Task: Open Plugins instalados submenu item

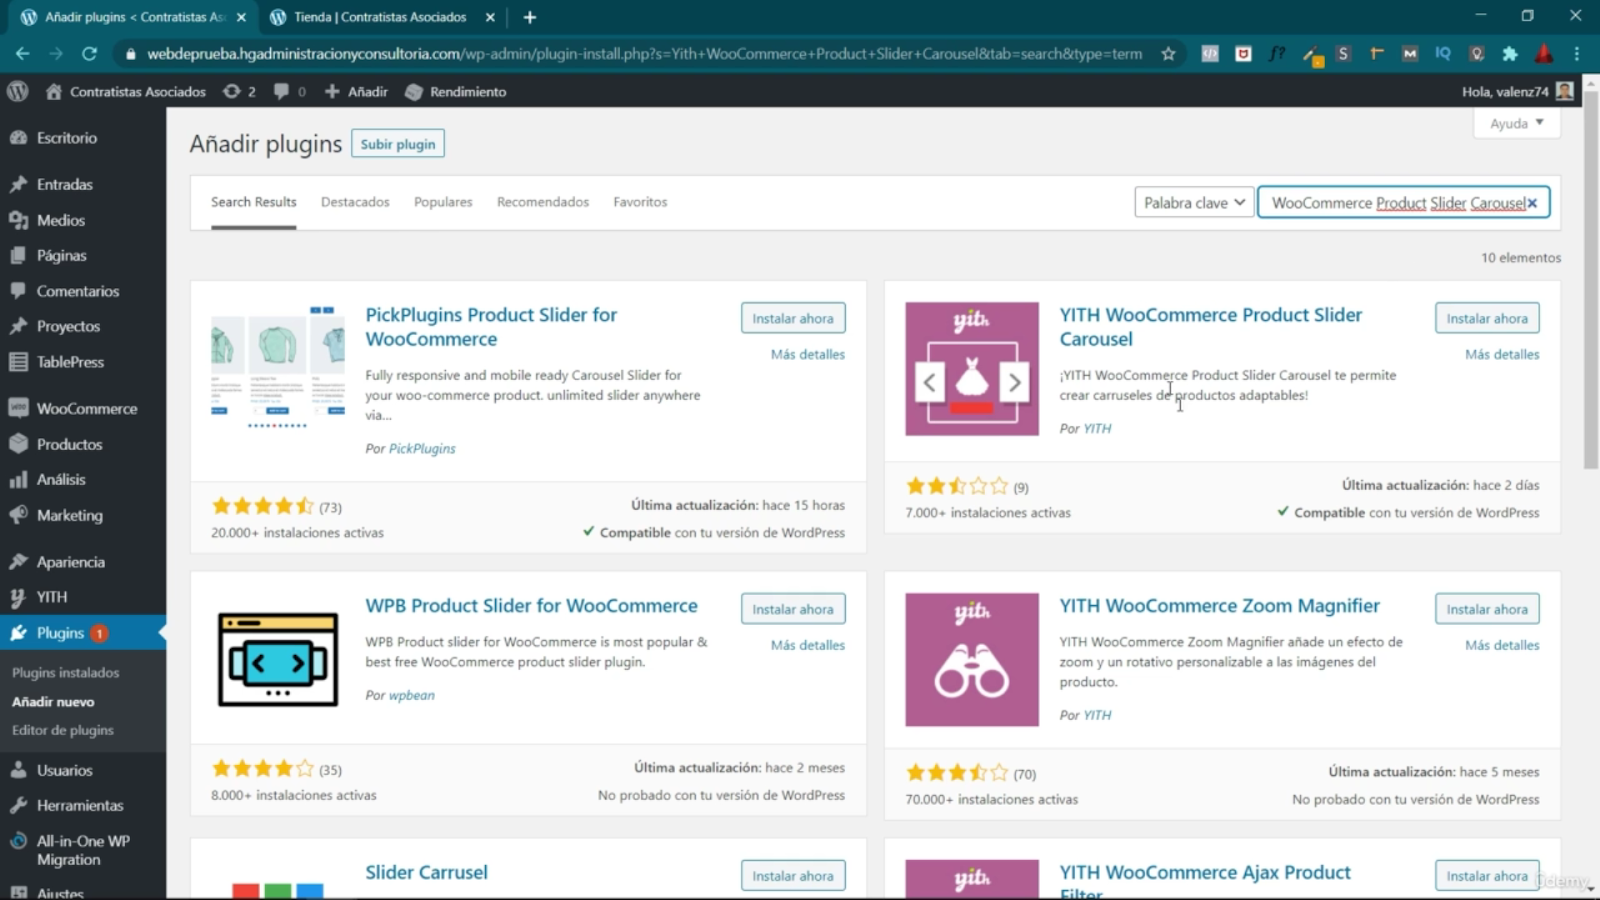Action: tap(66, 673)
